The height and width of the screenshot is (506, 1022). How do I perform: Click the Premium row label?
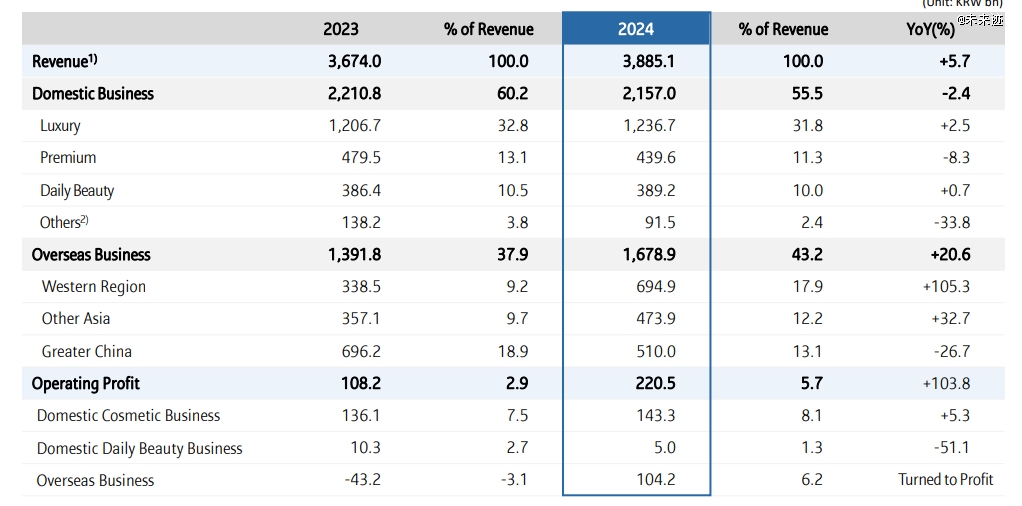[x=68, y=157]
